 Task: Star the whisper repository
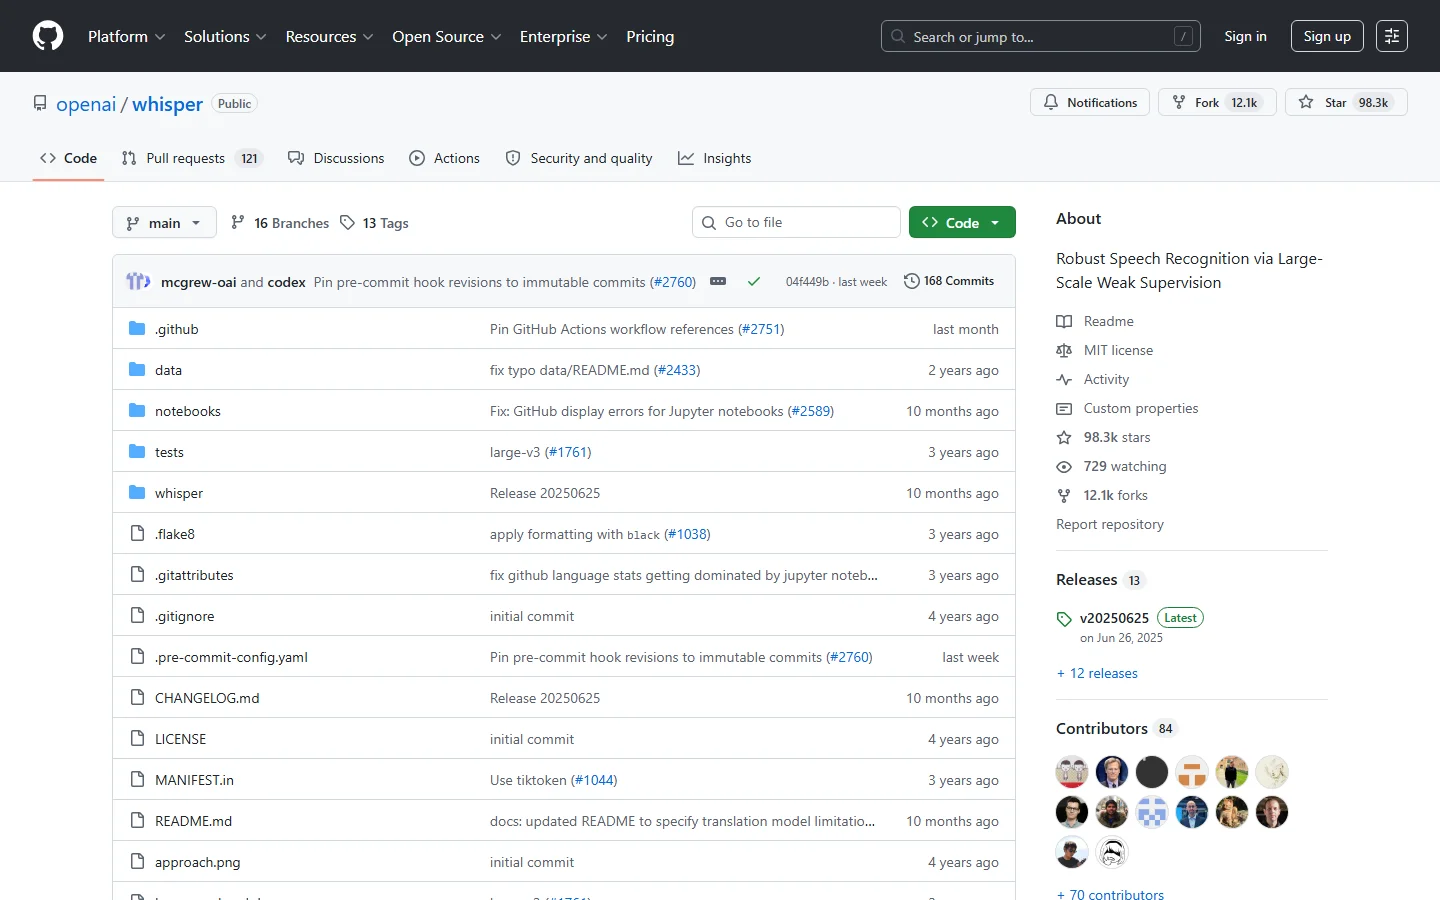tap(1333, 102)
